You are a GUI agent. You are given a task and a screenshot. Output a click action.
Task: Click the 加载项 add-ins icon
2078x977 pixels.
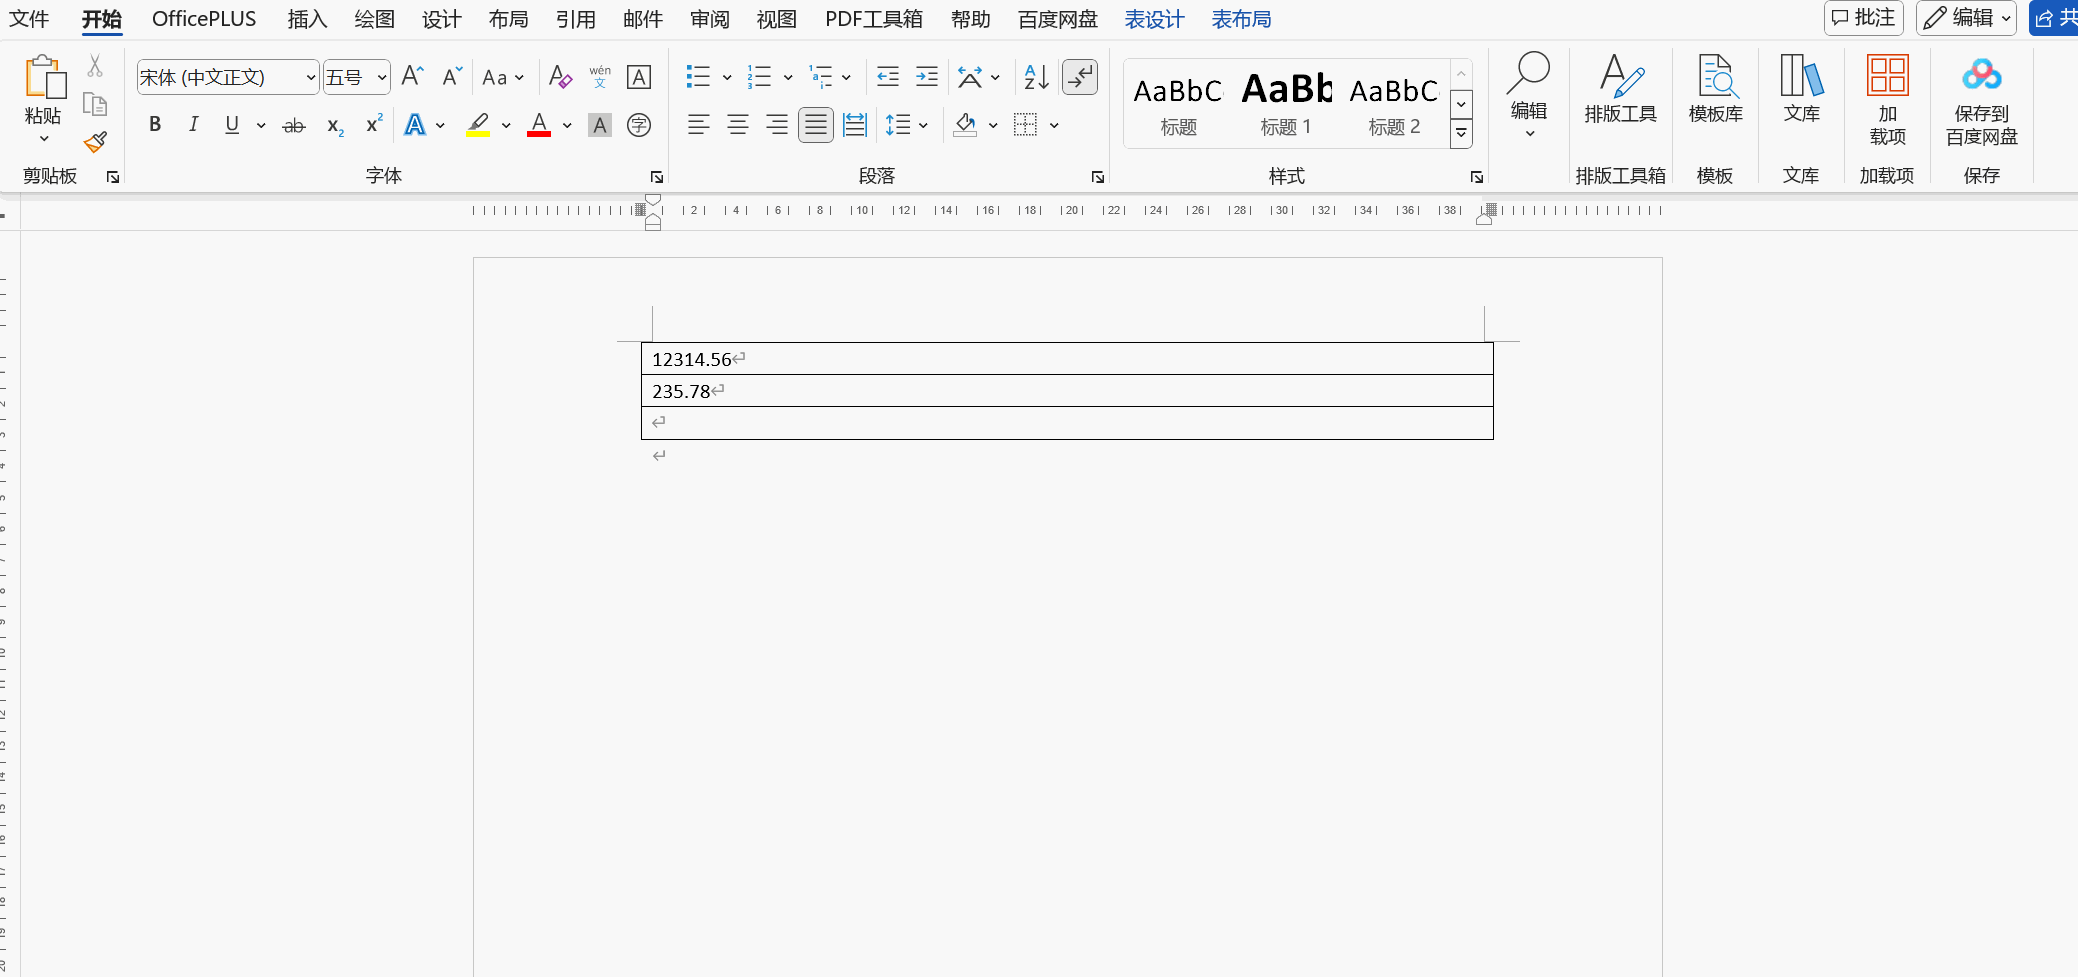click(x=1887, y=98)
